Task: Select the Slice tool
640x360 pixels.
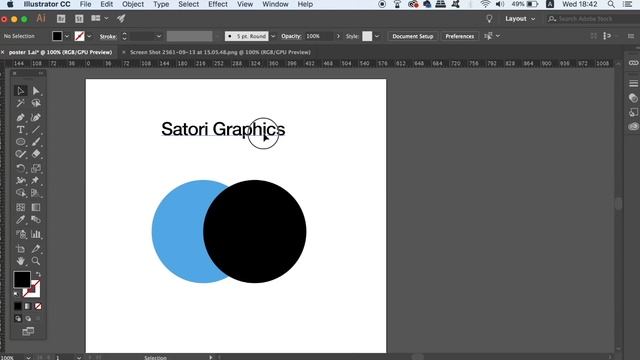Action: click(36, 249)
